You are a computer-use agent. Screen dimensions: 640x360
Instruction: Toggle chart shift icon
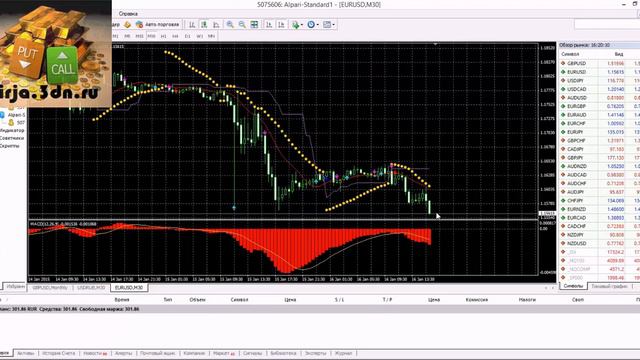[x=281, y=24]
